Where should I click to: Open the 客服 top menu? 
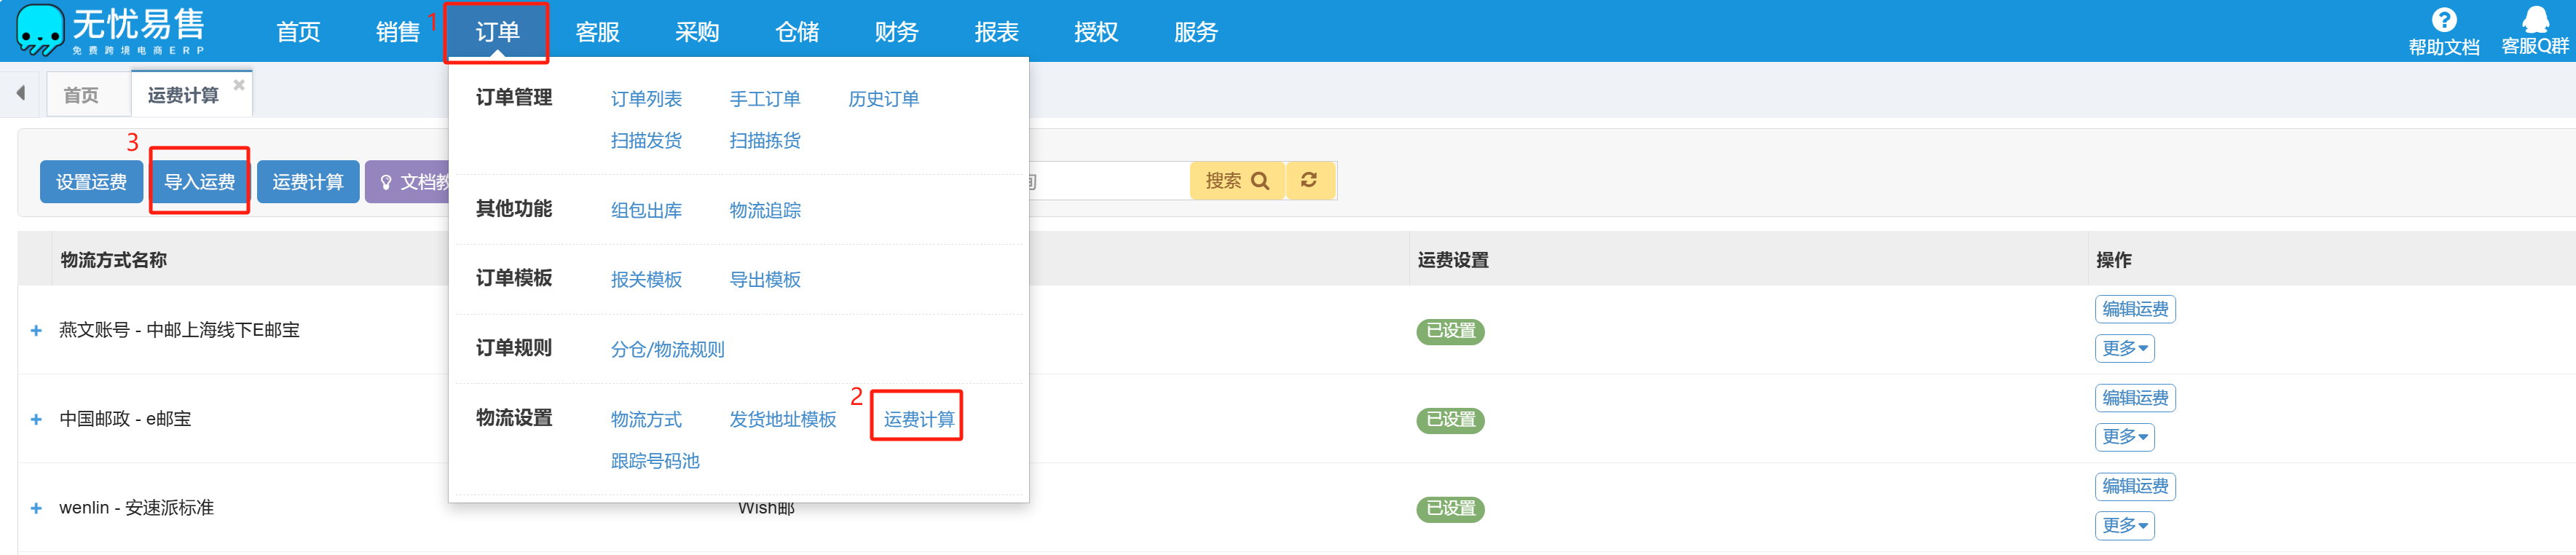(597, 32)
